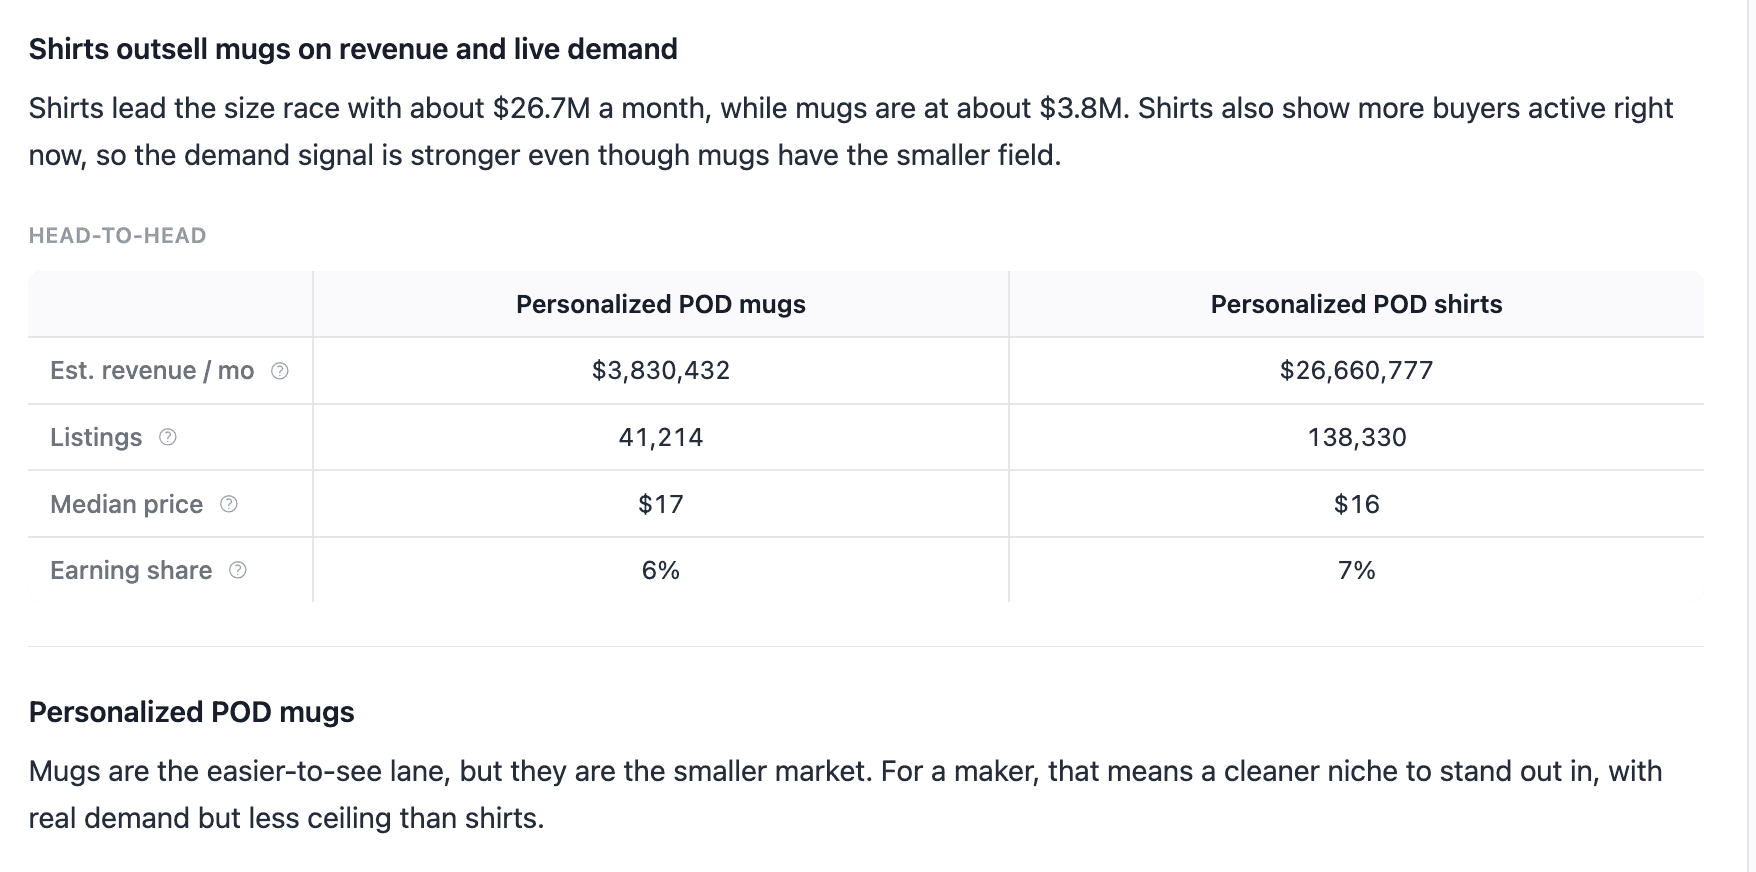Click the $26,660,777 shirts revenue cell

click(x=1356, y=371)
